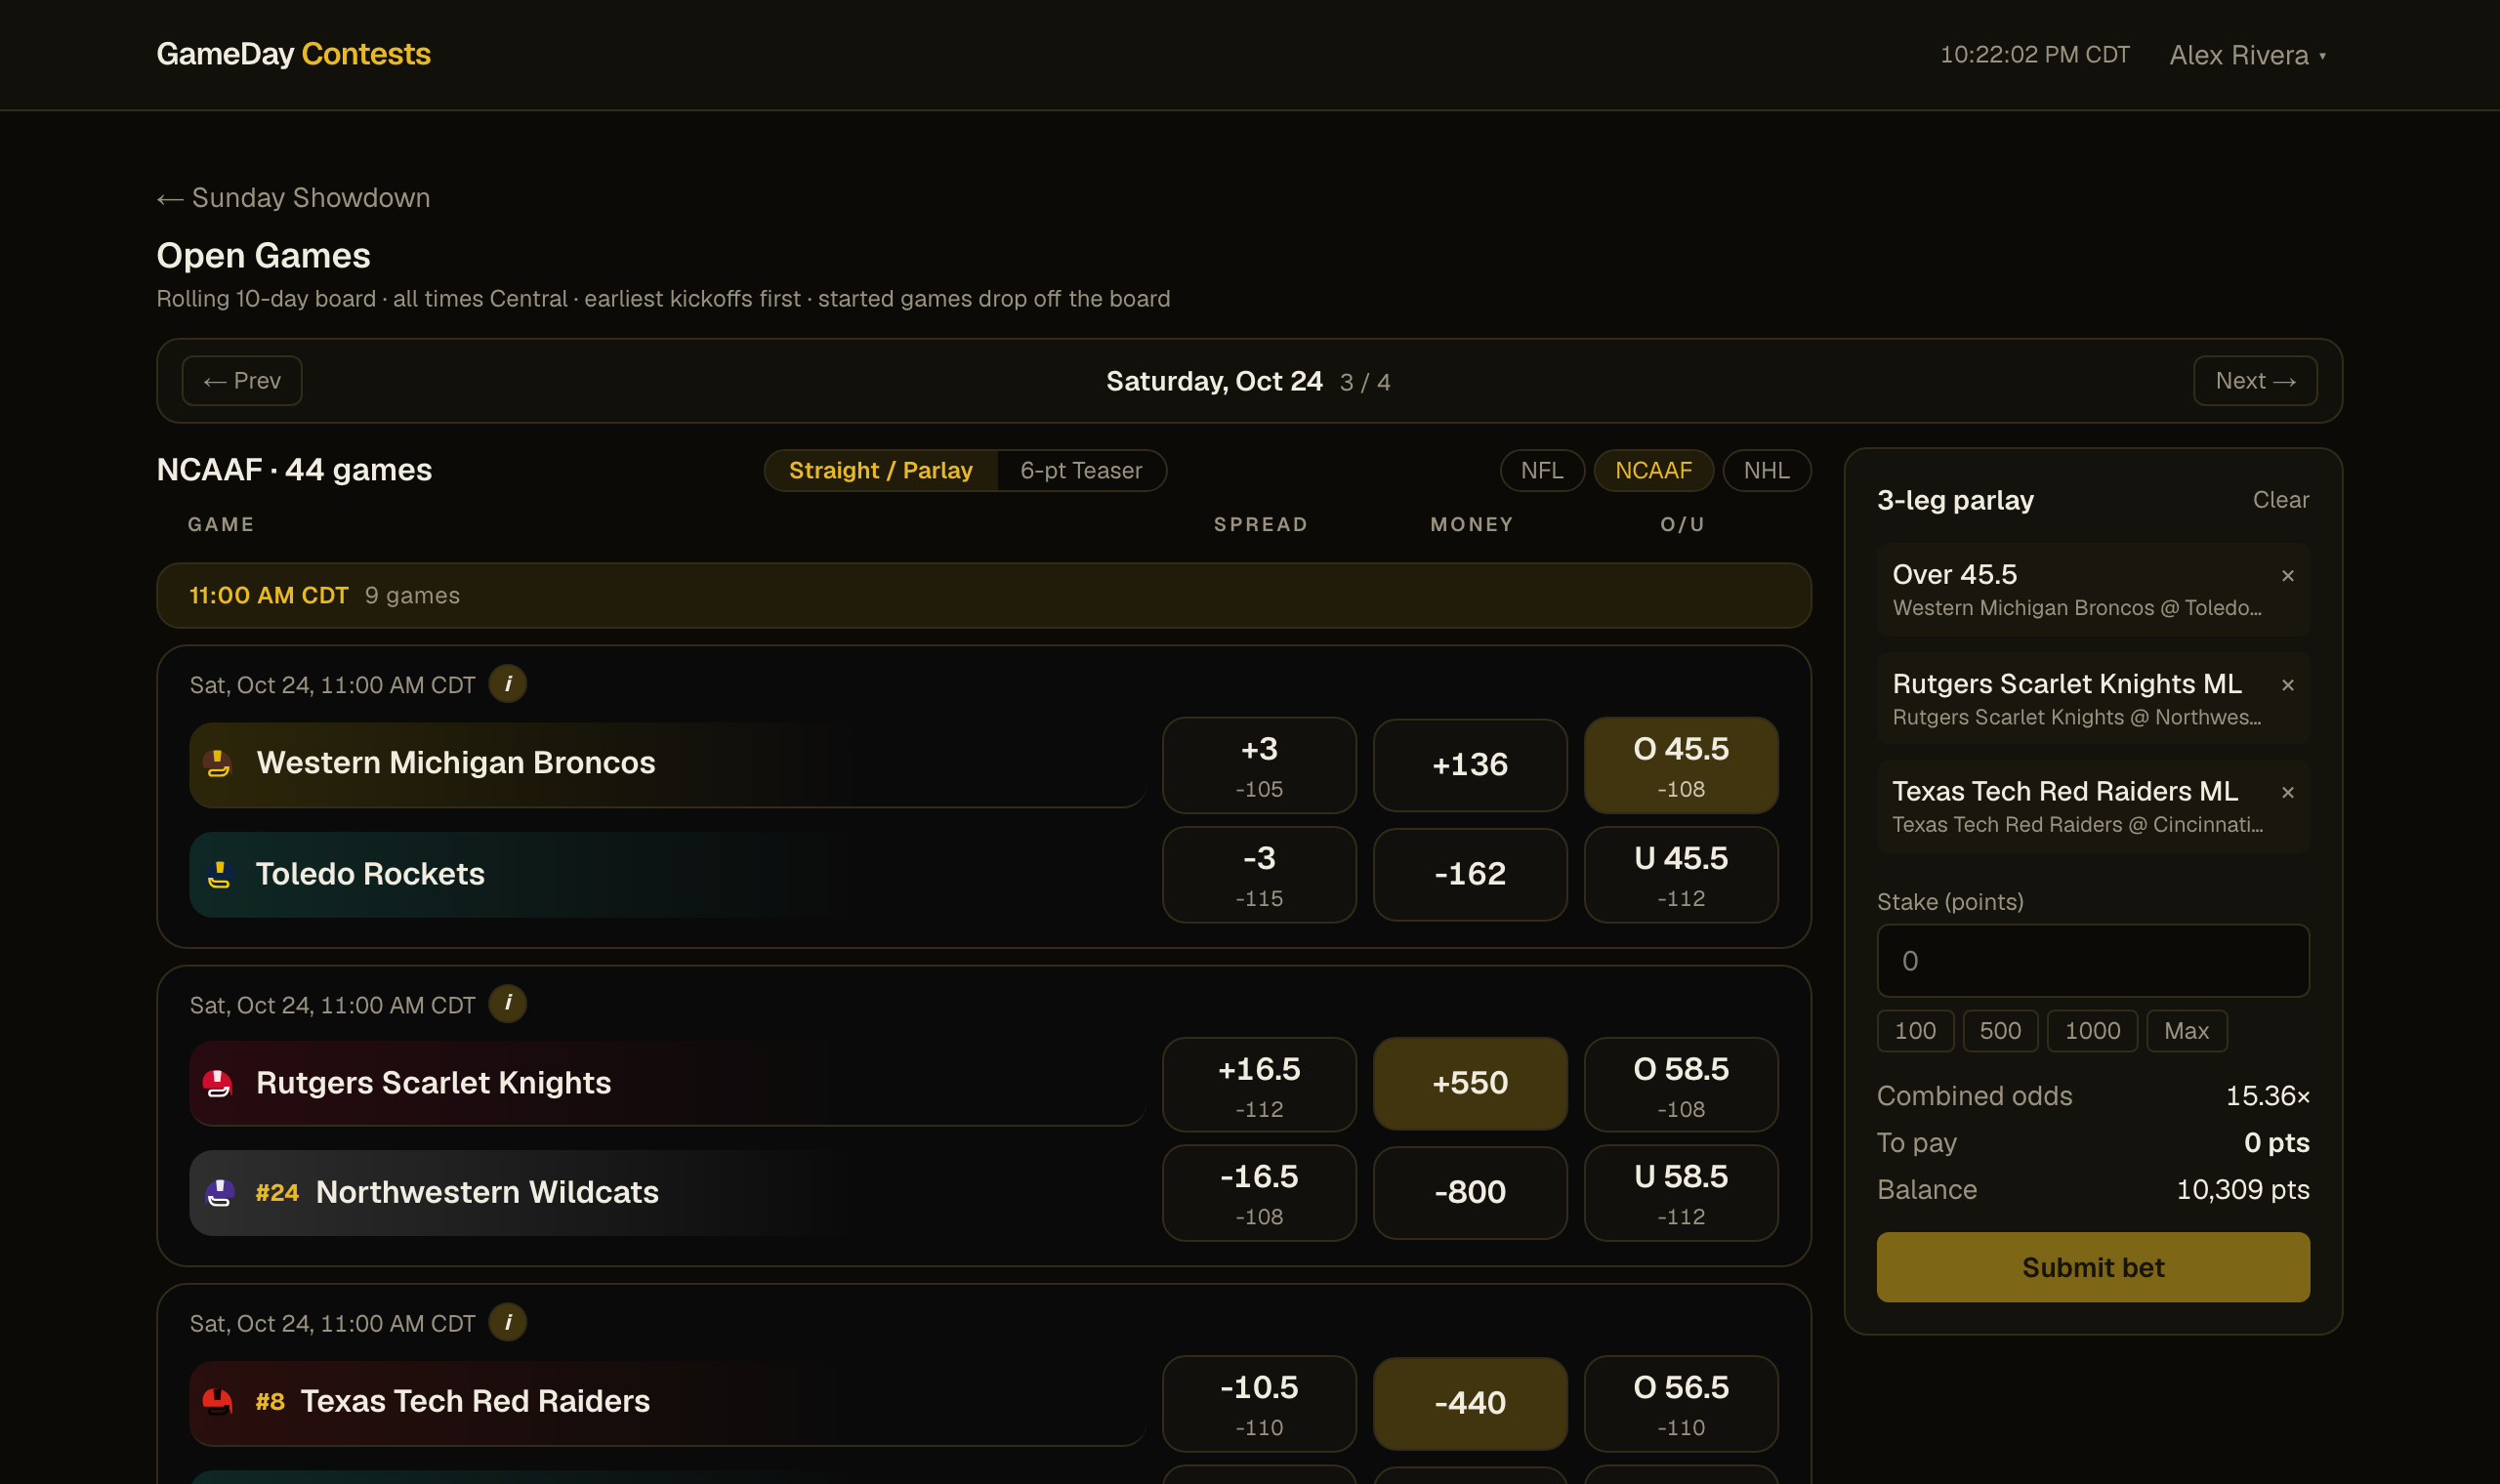Open info icon for Texas Tech game
Image resolution: width=2500 pixels, height=1484 pixels.
[508, 1322]
